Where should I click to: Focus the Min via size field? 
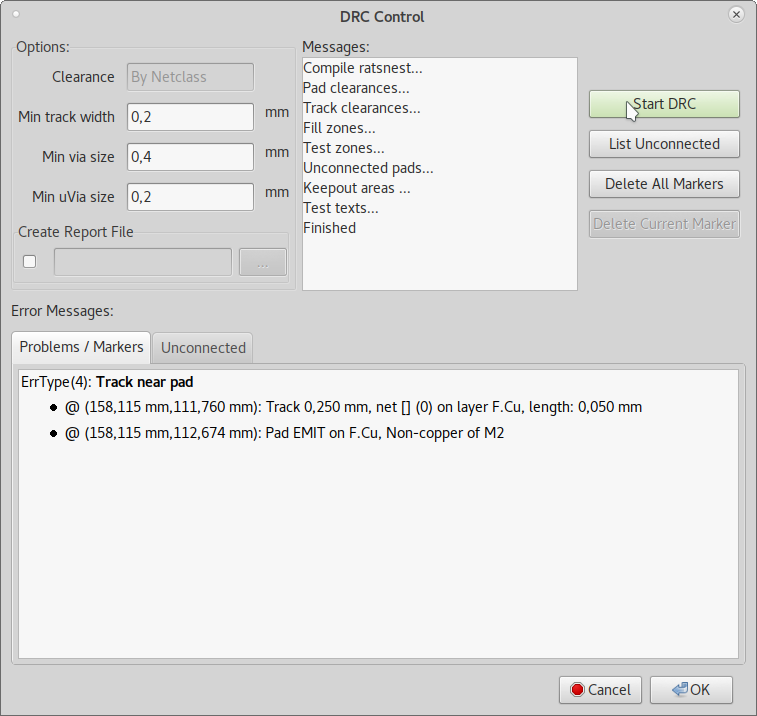pos(190,157)
